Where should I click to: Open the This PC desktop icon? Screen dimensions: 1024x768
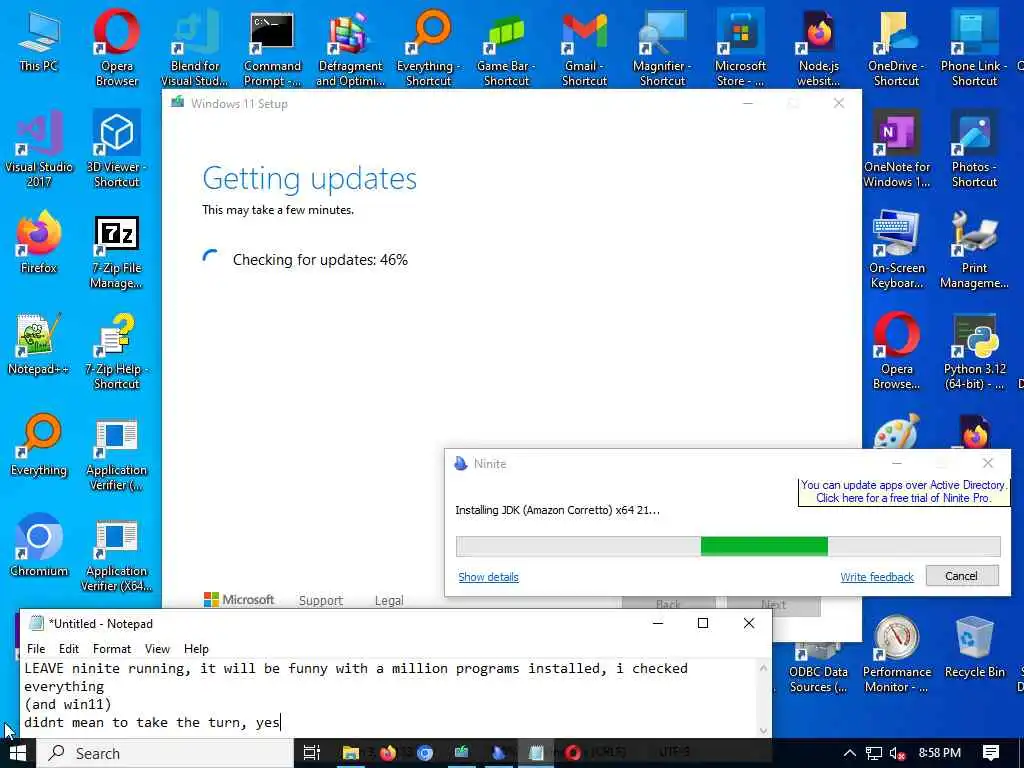click(39, 40)
